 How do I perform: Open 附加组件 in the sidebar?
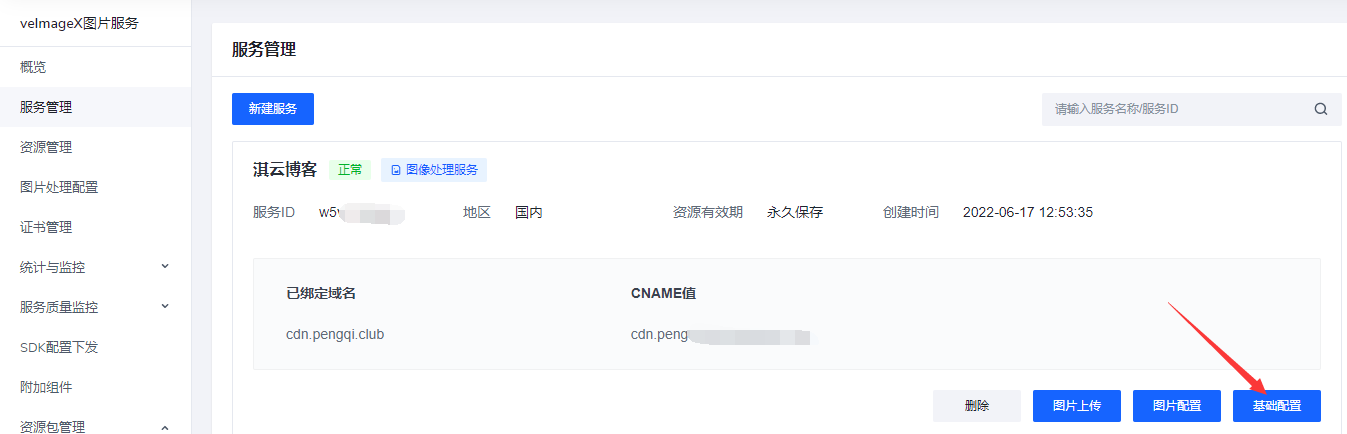(46, 387)
